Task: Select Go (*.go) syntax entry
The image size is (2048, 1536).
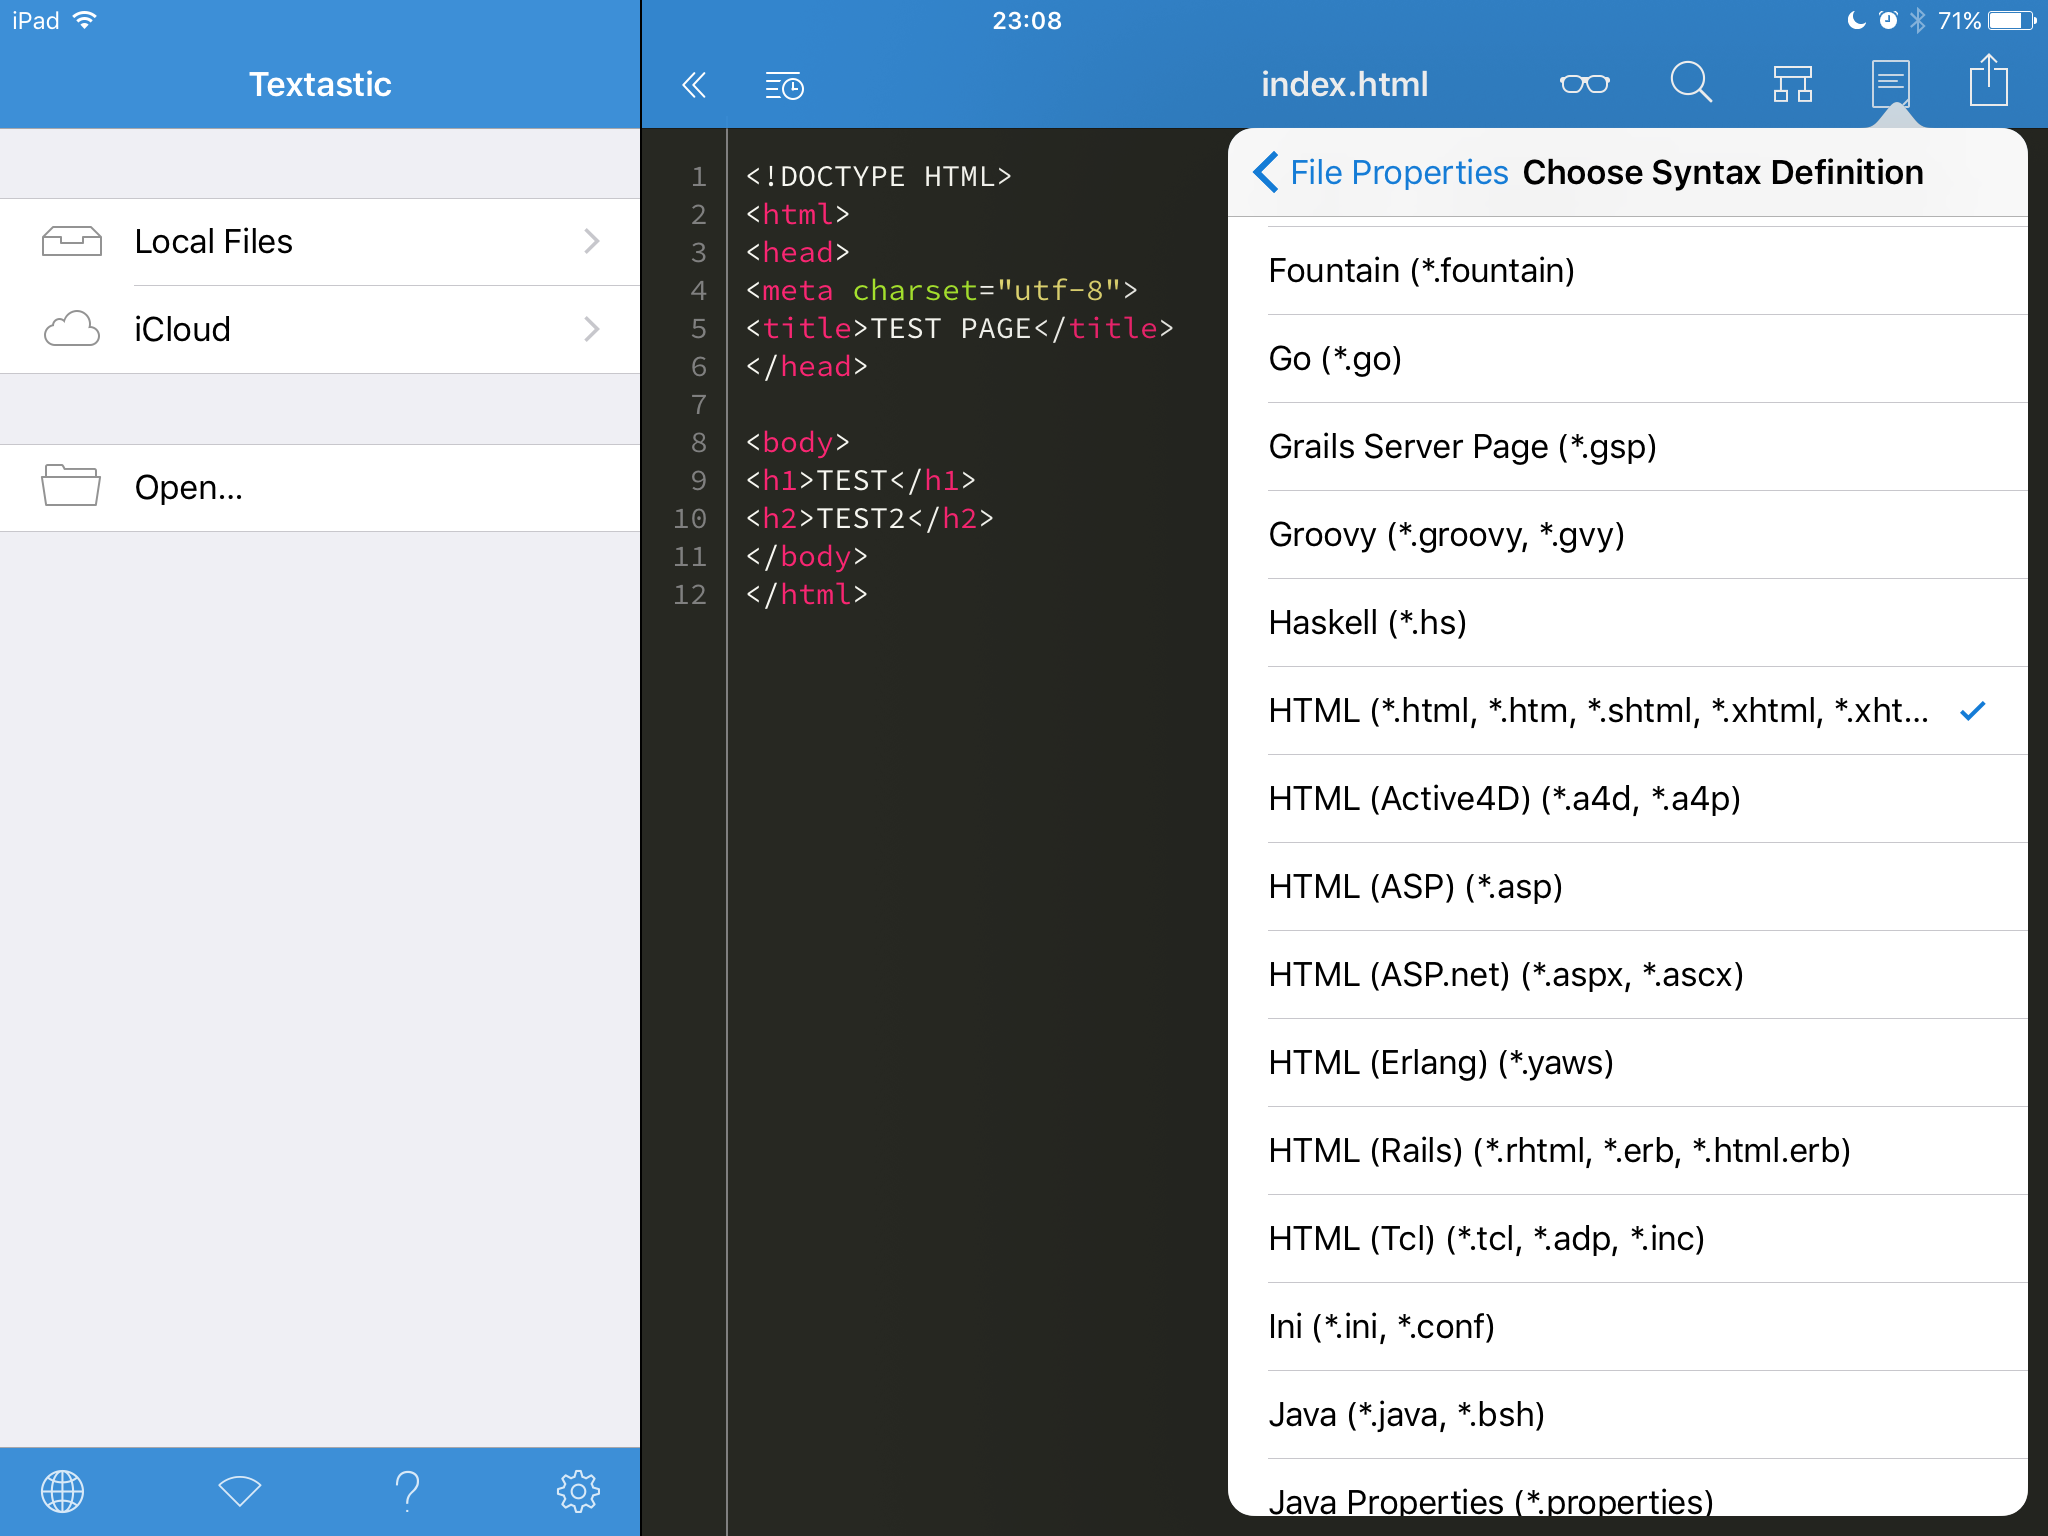Action: (x=1335, y=359)
